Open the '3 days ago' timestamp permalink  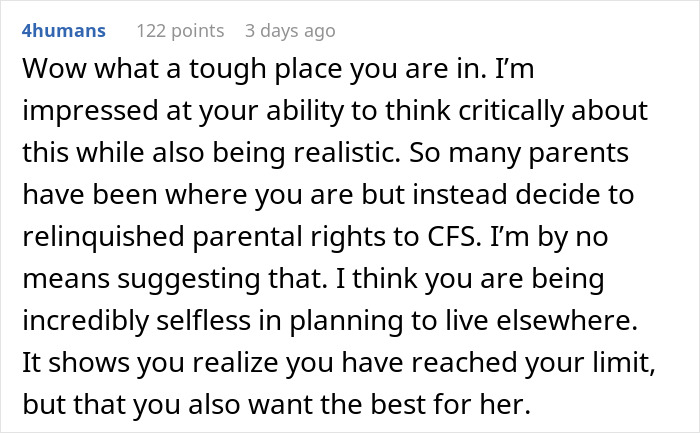[x=290, y=31]
